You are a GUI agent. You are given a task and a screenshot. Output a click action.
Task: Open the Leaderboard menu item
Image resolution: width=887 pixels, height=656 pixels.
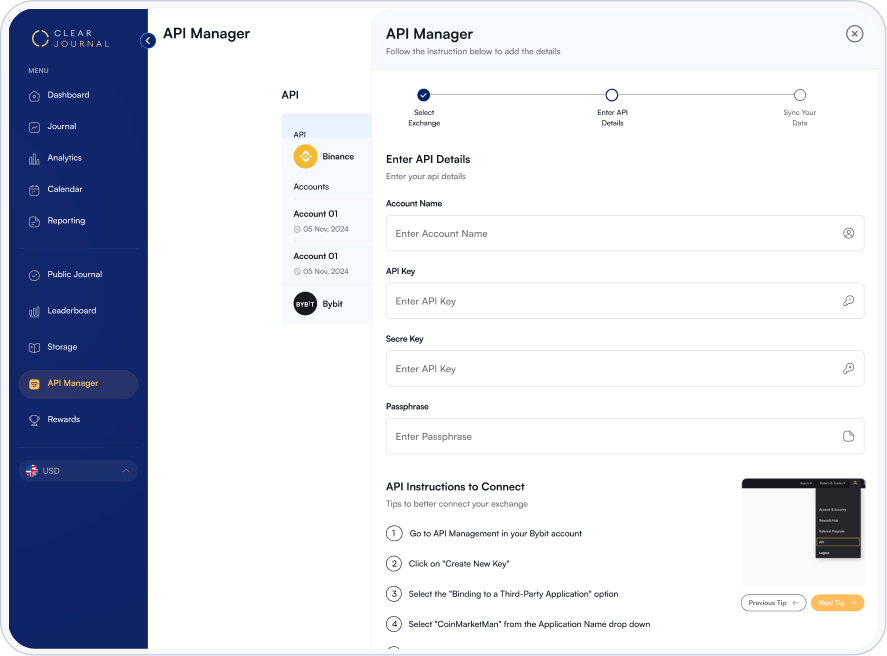(71, 311)
